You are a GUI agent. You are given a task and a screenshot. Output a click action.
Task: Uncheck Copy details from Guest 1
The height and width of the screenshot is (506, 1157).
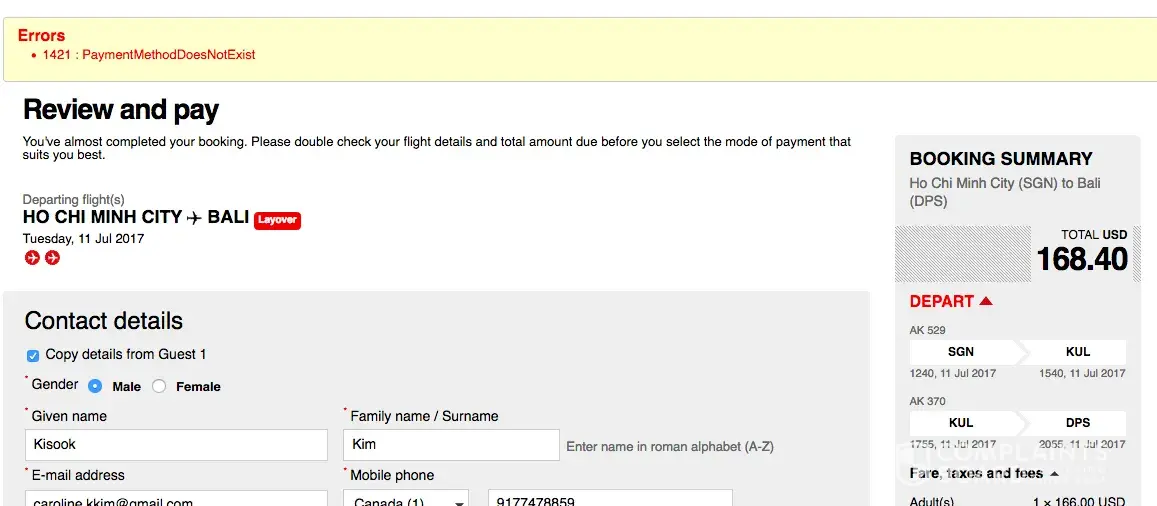(33, 355)
